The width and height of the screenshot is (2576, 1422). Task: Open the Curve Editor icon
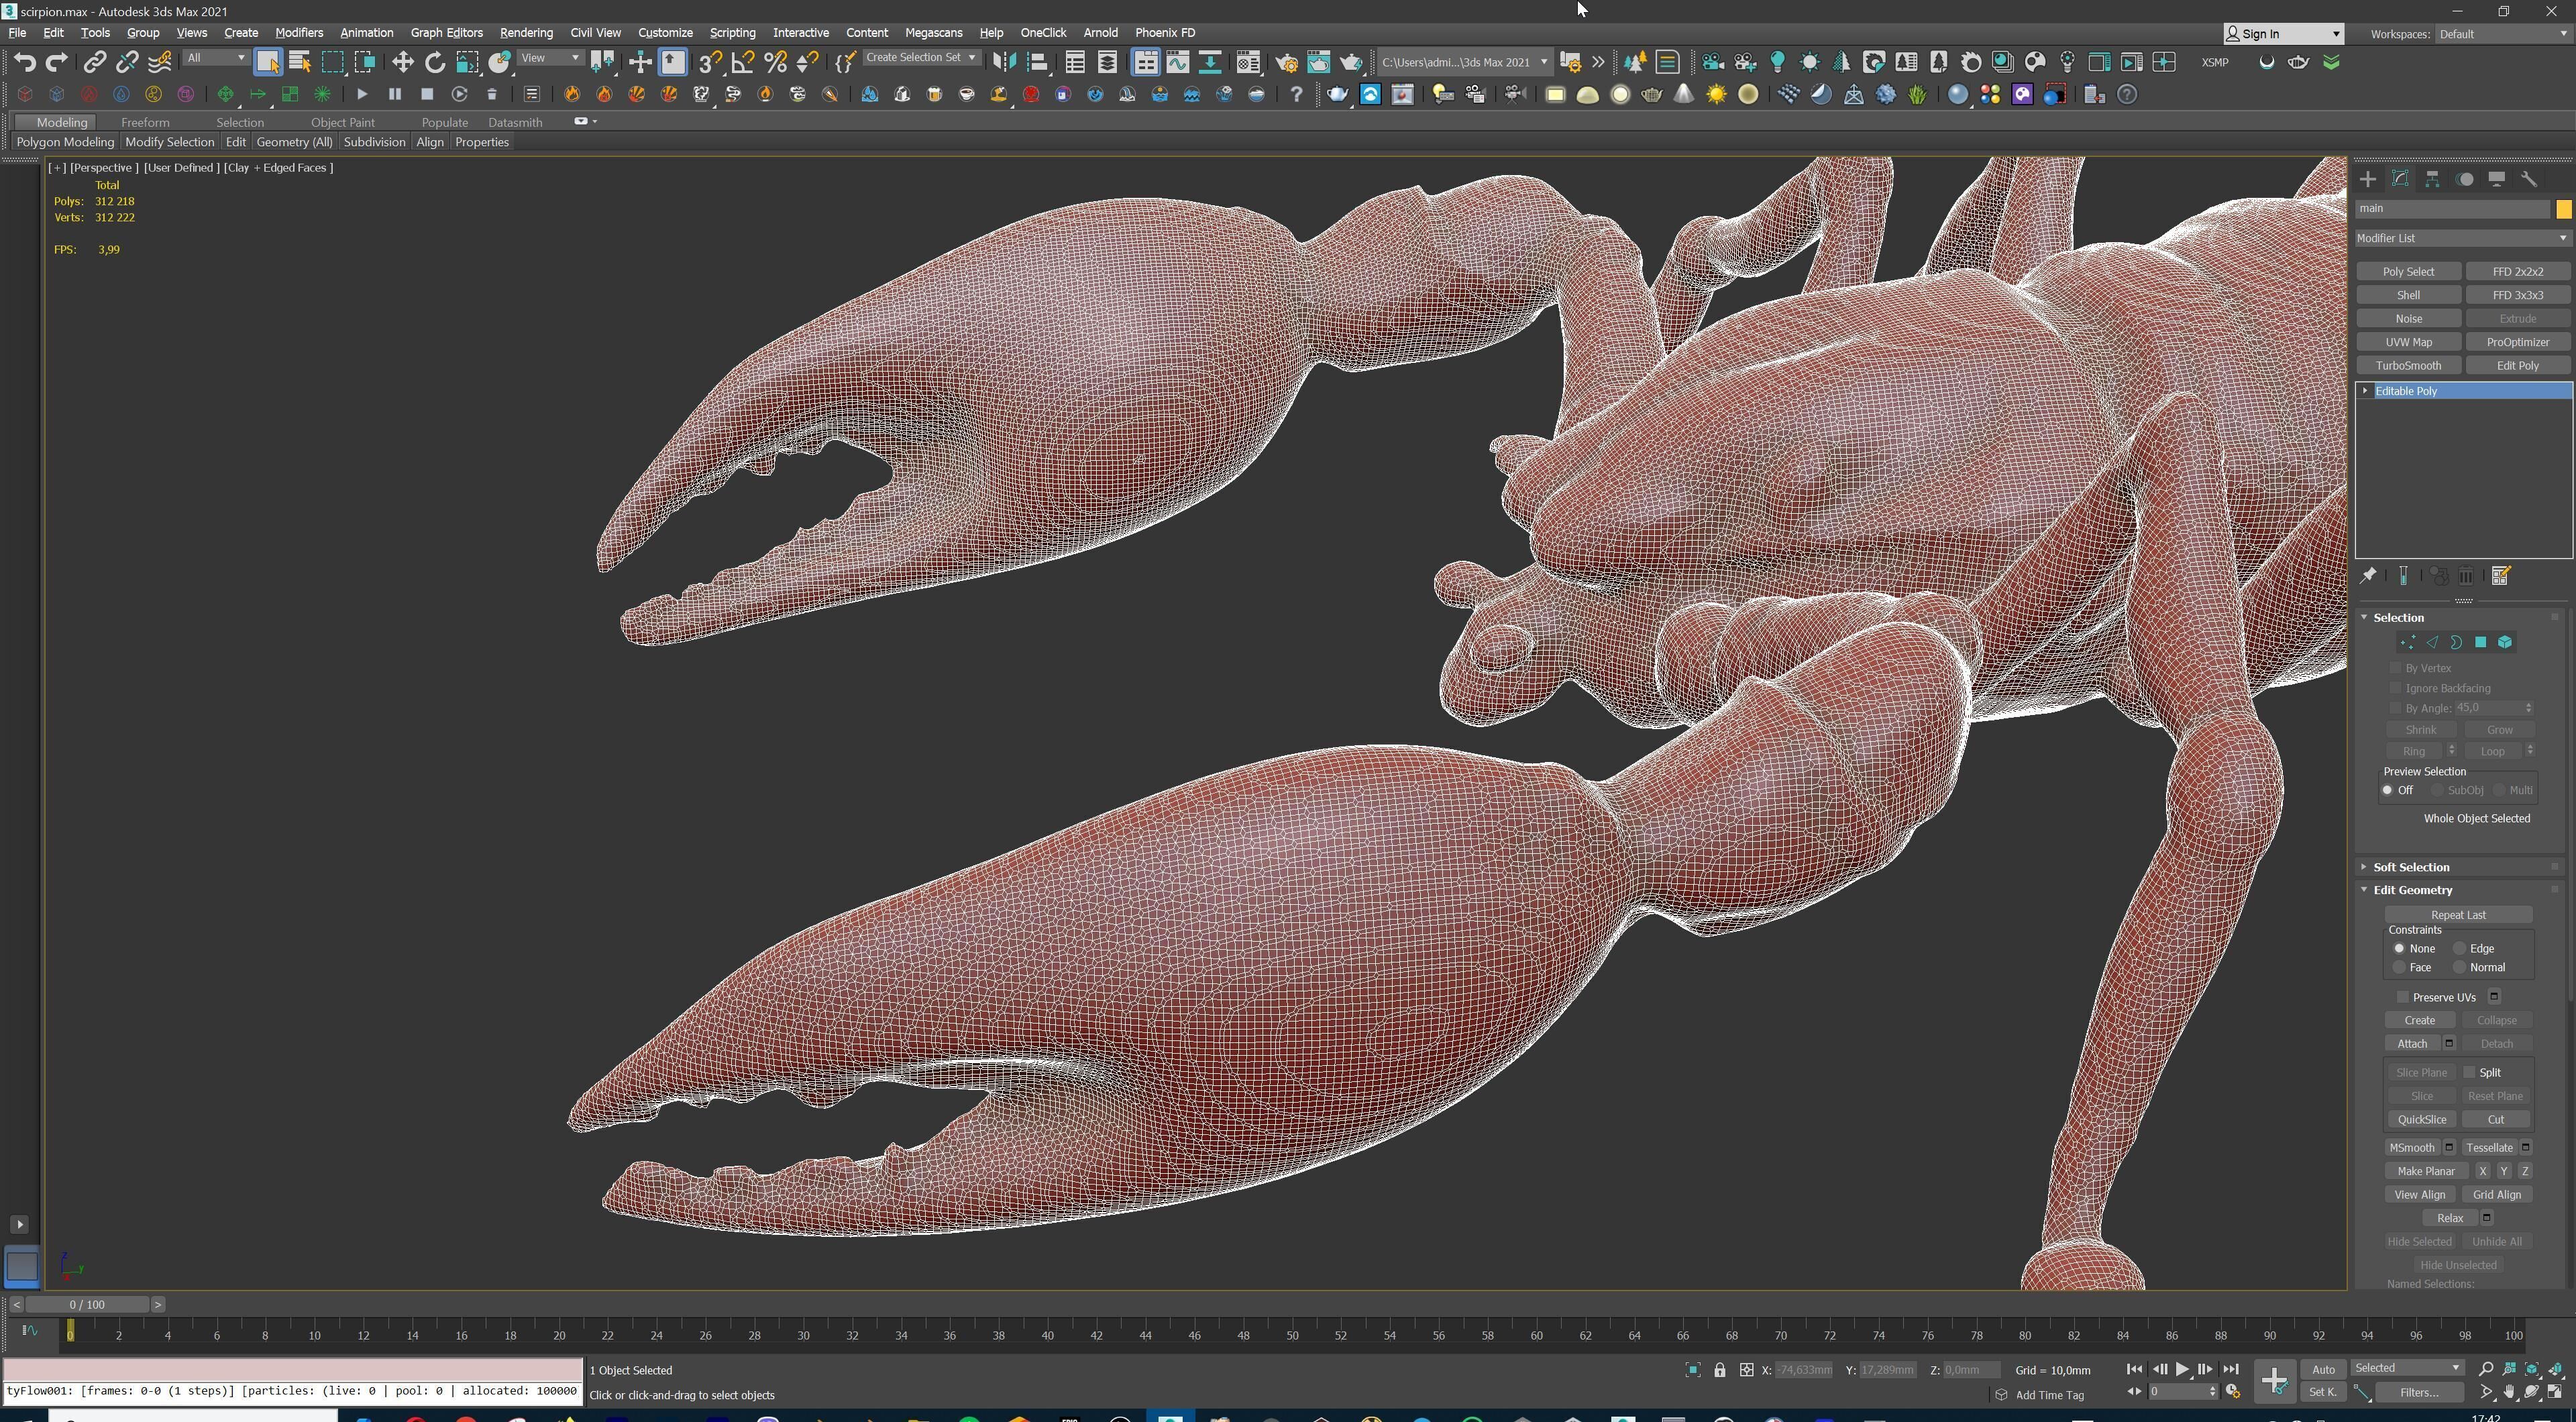pyautogui.click(x=1177, y=62)
